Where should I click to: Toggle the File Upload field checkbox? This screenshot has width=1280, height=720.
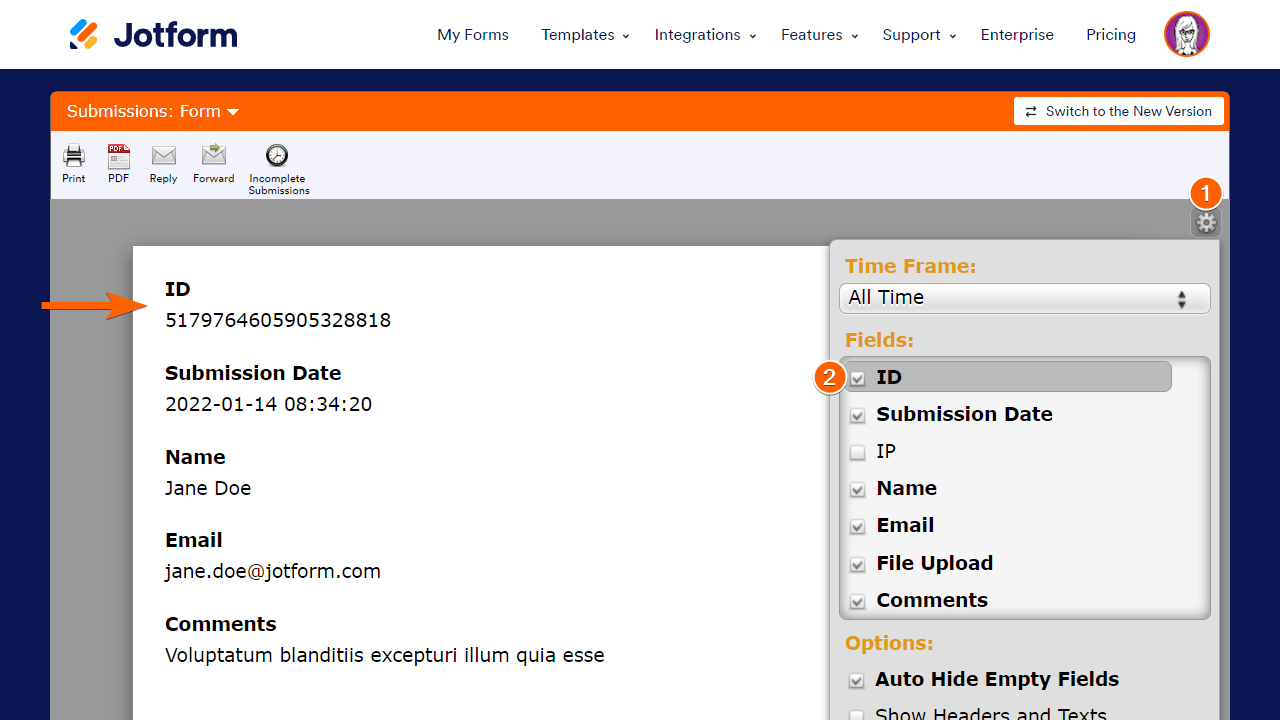coord(858,564)
